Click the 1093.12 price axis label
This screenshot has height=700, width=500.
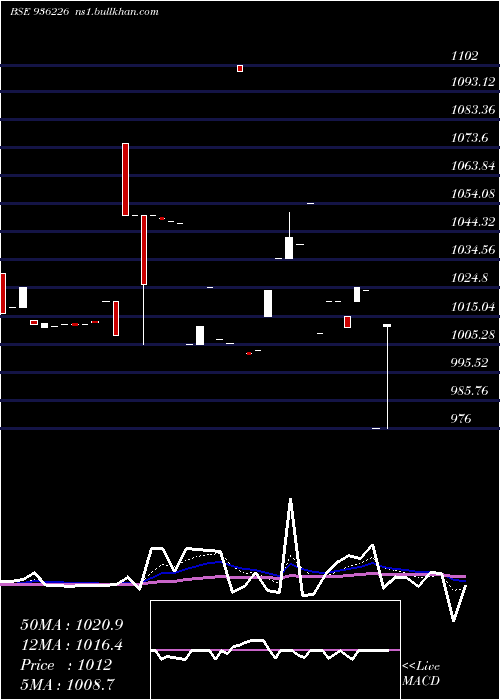pyautogui.click(x=473, y=82)
